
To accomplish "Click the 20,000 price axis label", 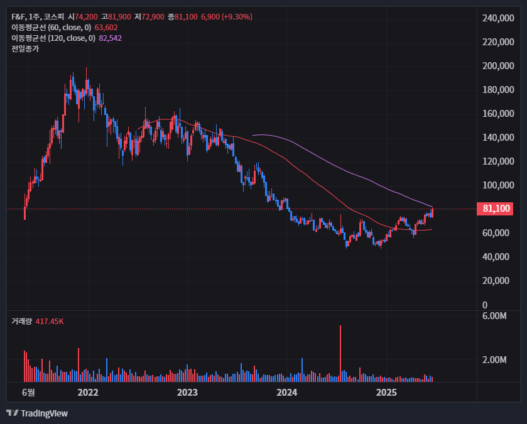I will pyautogui.click(x=496, y=281).
